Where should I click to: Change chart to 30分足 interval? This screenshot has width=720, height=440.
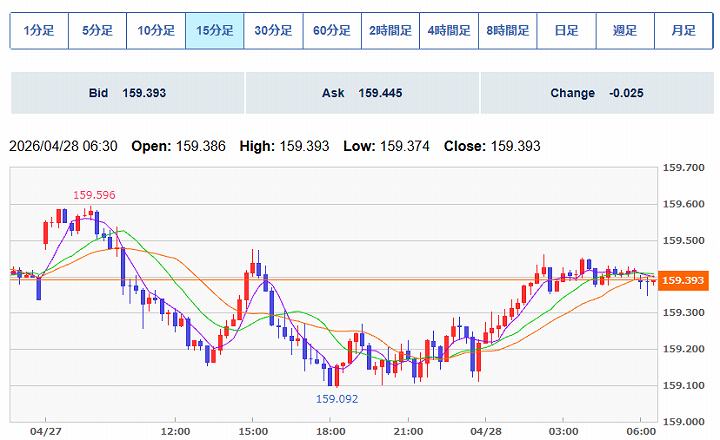[x=273, y=31]
